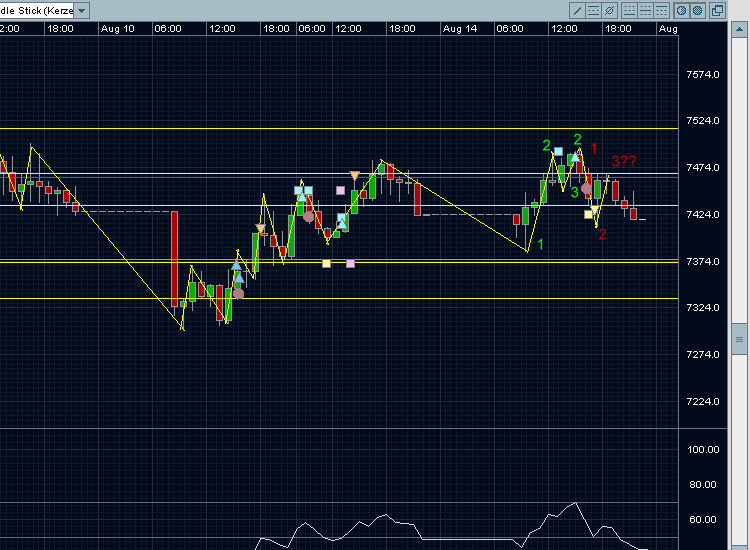Open the Candle Stick chart type dropdown
This screenshot has width=750, height=550.
pyautogui.click(x=82, y=10)
